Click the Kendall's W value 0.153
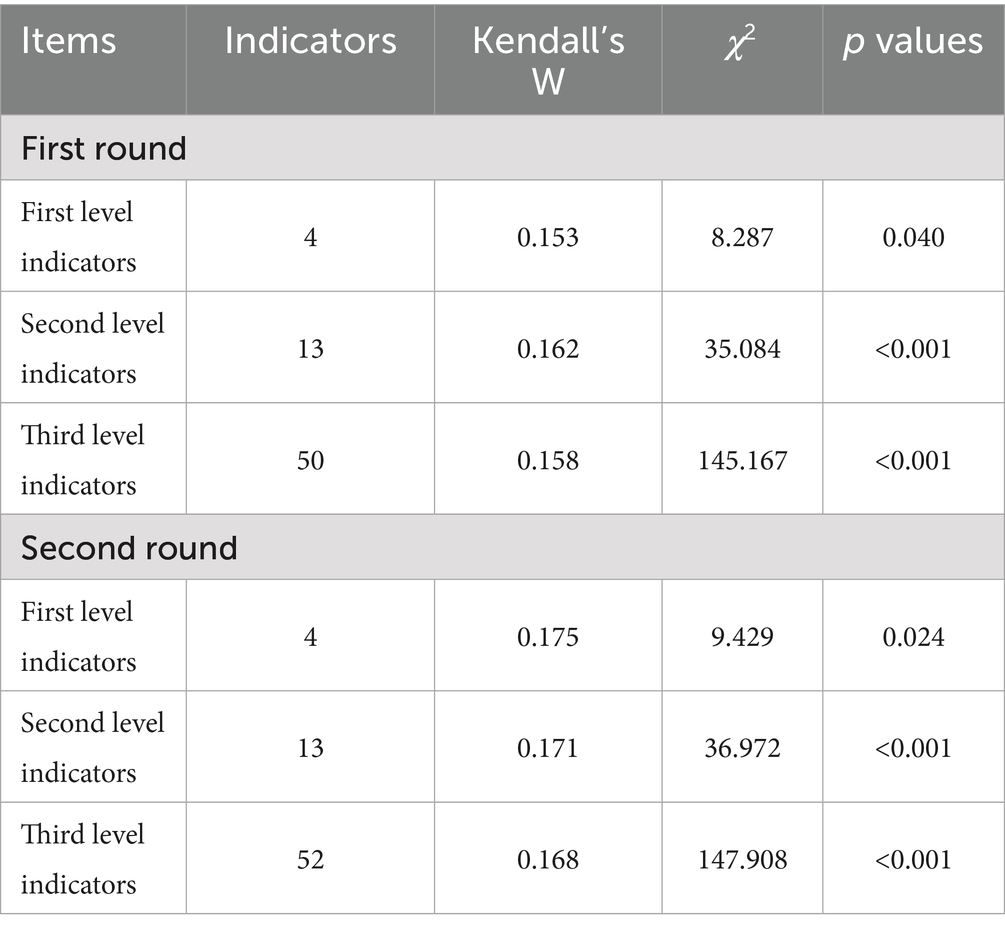Viewport: 1005px width, 932px height. tap(547, 237)
